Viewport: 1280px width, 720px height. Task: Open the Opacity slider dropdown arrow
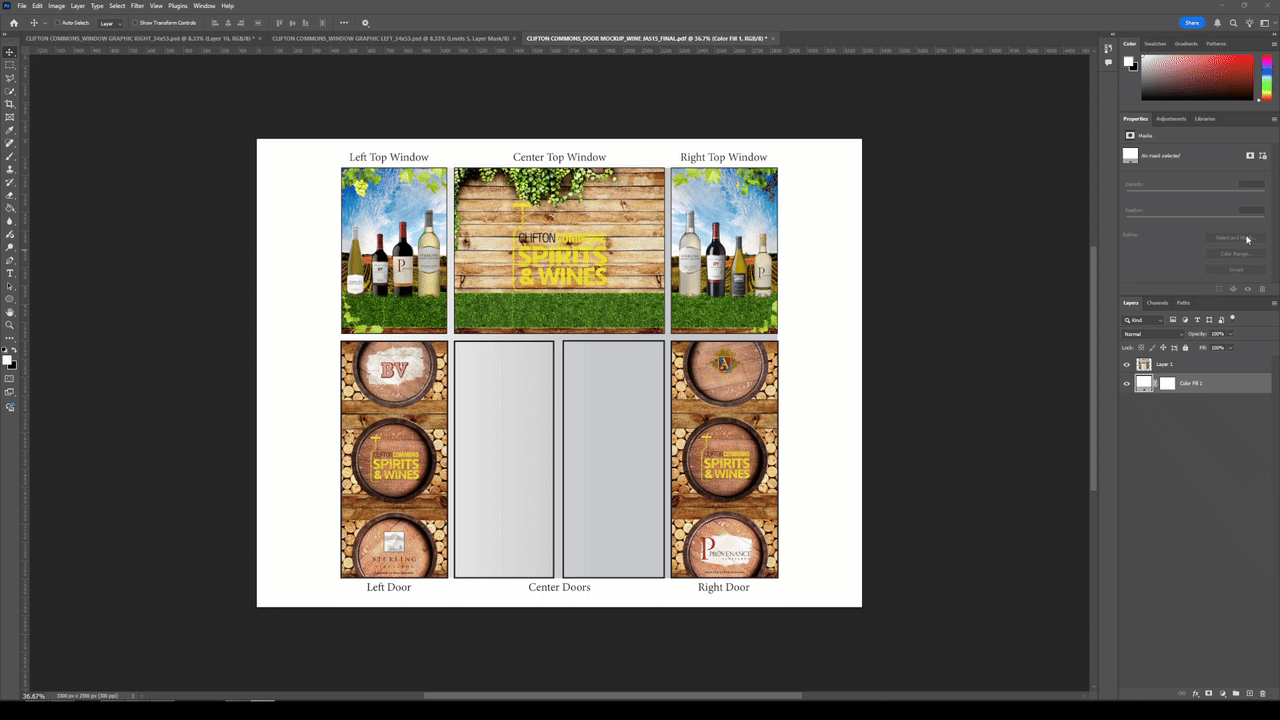point(1230,334)
